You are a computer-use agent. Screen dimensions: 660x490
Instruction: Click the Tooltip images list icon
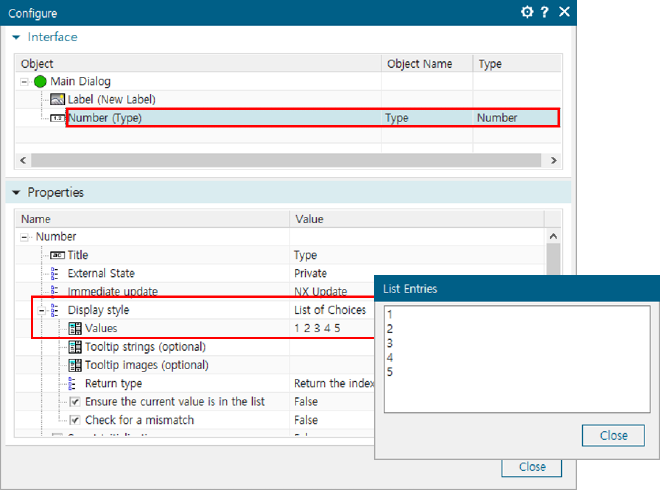[x=75, y=364]
